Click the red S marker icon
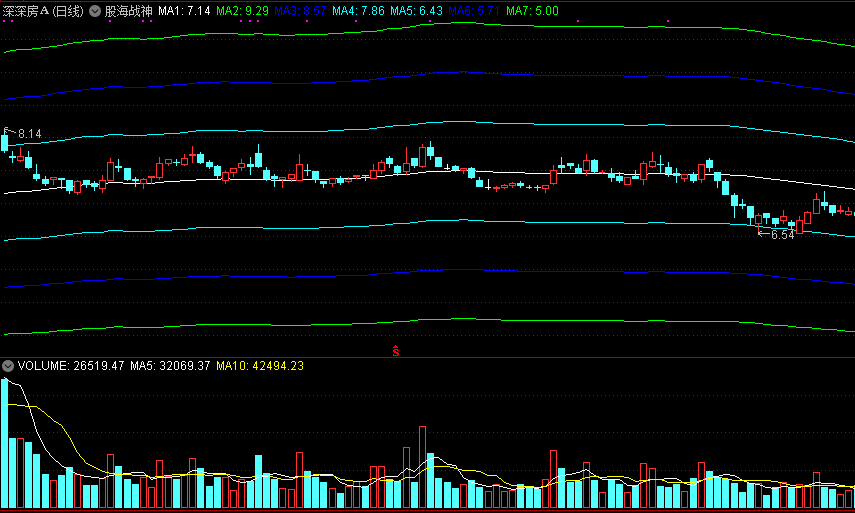 point(396,352)
